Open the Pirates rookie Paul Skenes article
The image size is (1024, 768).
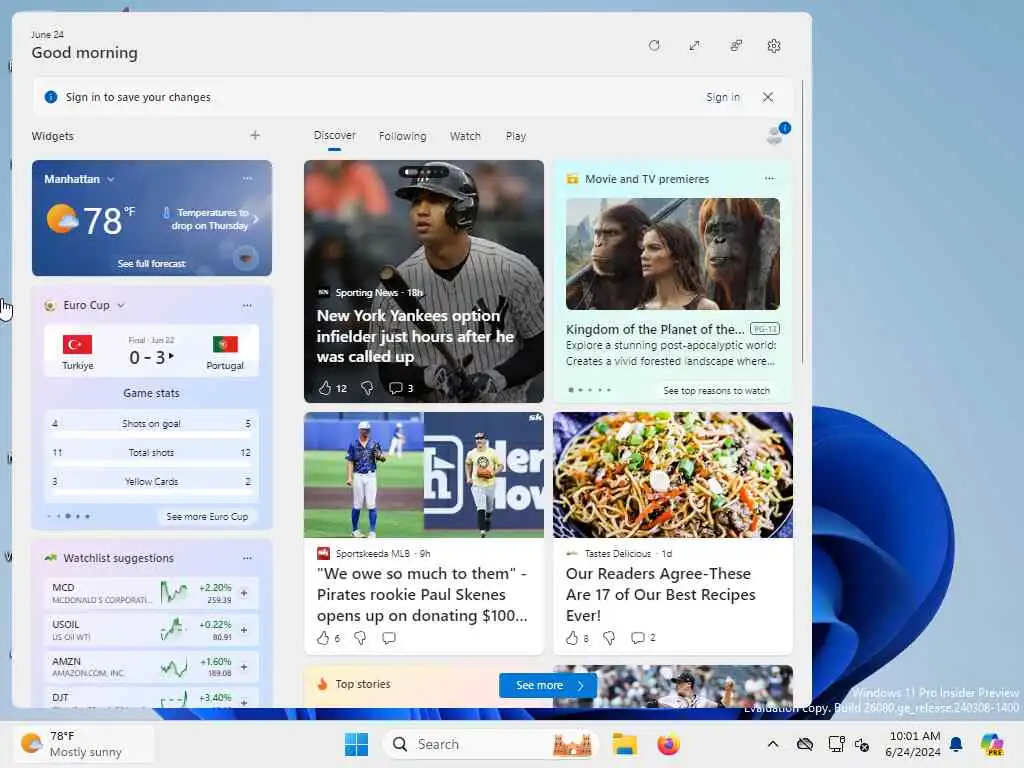(x=423, y=594)
